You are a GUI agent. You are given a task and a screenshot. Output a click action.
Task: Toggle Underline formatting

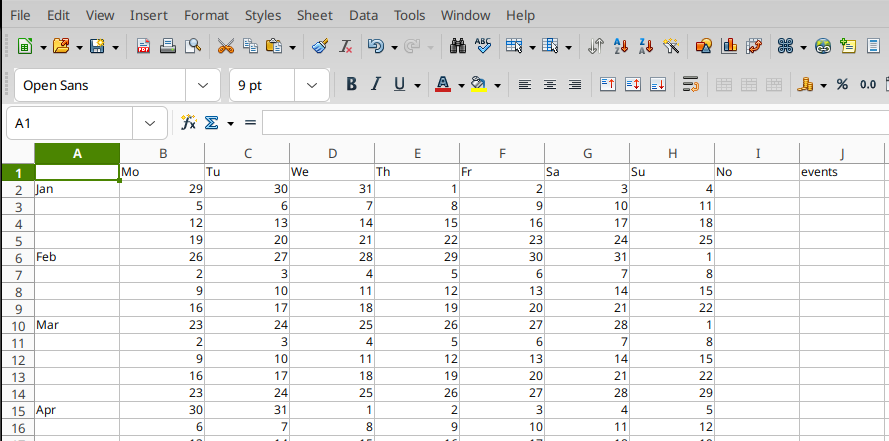[x=400, y=85]
